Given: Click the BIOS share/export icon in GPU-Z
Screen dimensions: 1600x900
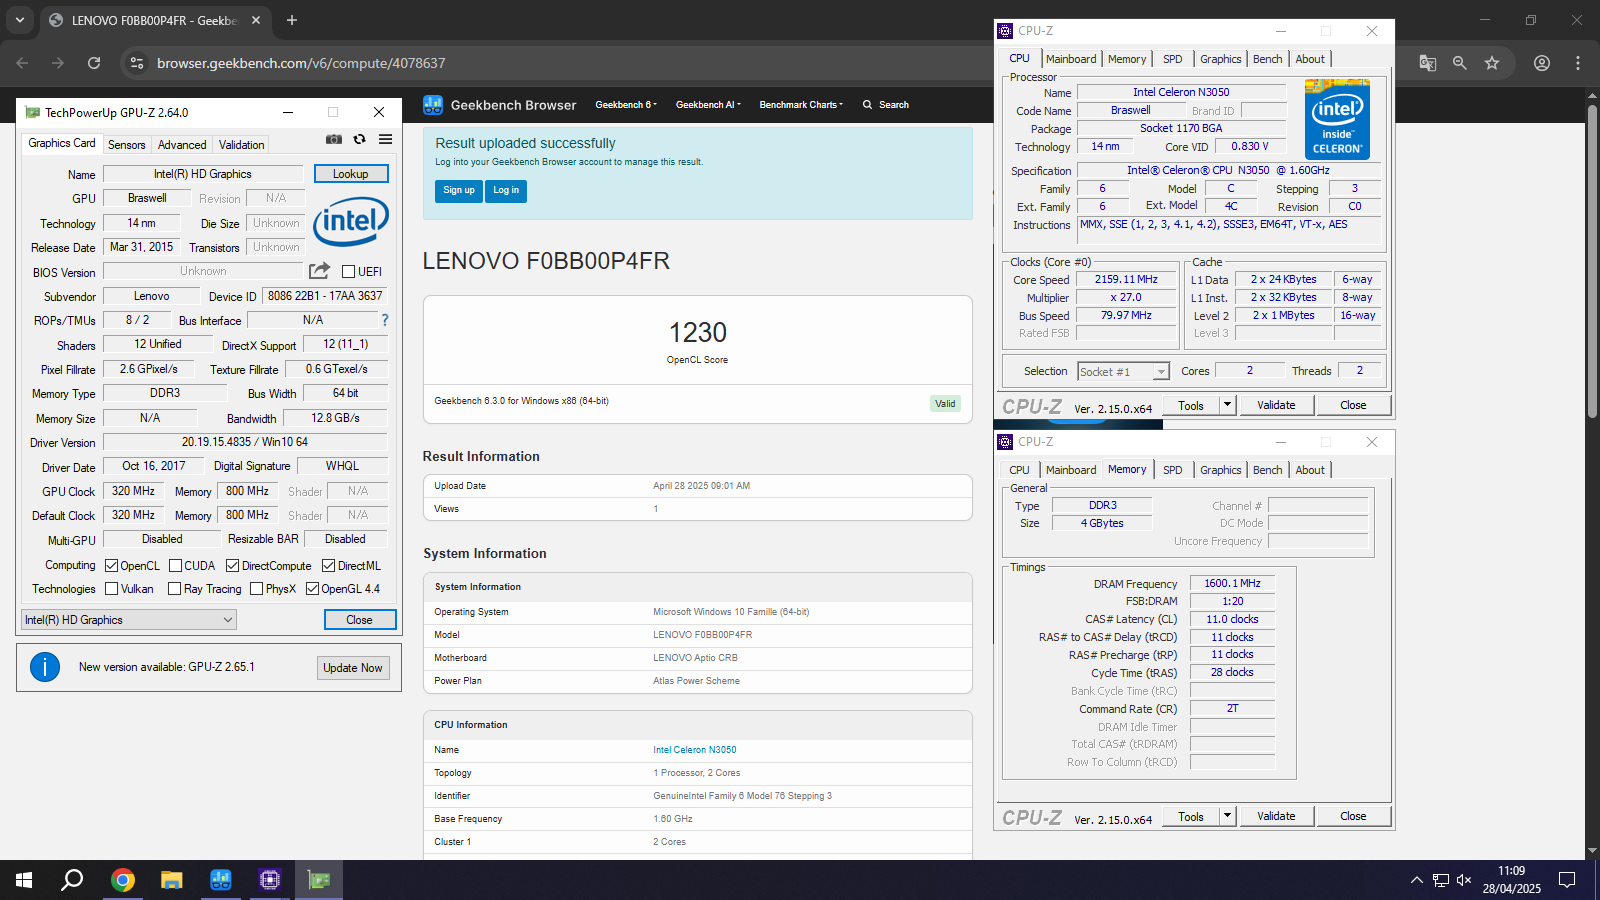Looking at the screenshot, I should 319,271.
